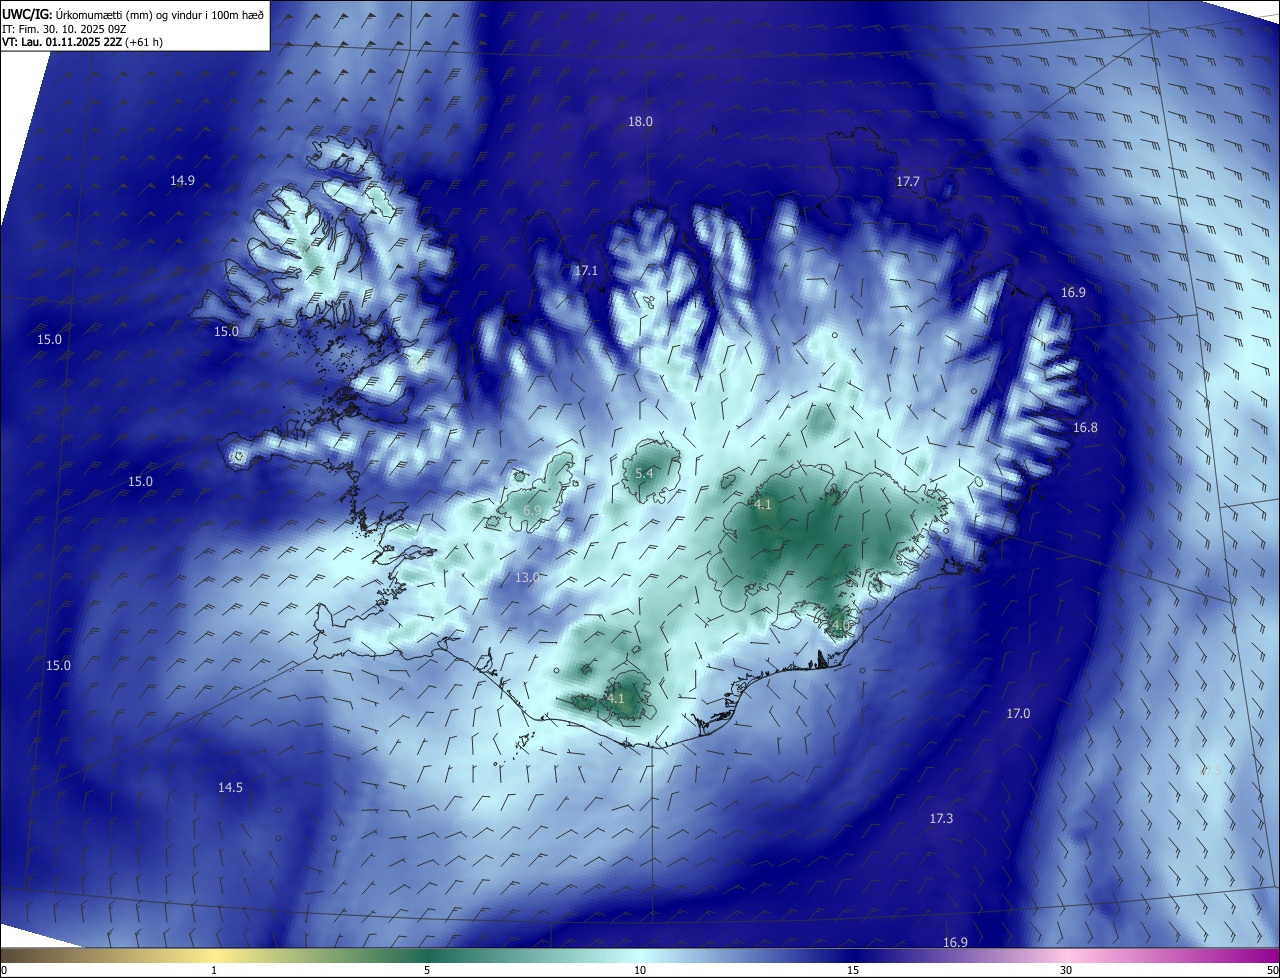Image resolution: width=1280 pixels, height=978 pixels.
Task: Click the 17.0 value label
Action: (x=1018, y=714)
